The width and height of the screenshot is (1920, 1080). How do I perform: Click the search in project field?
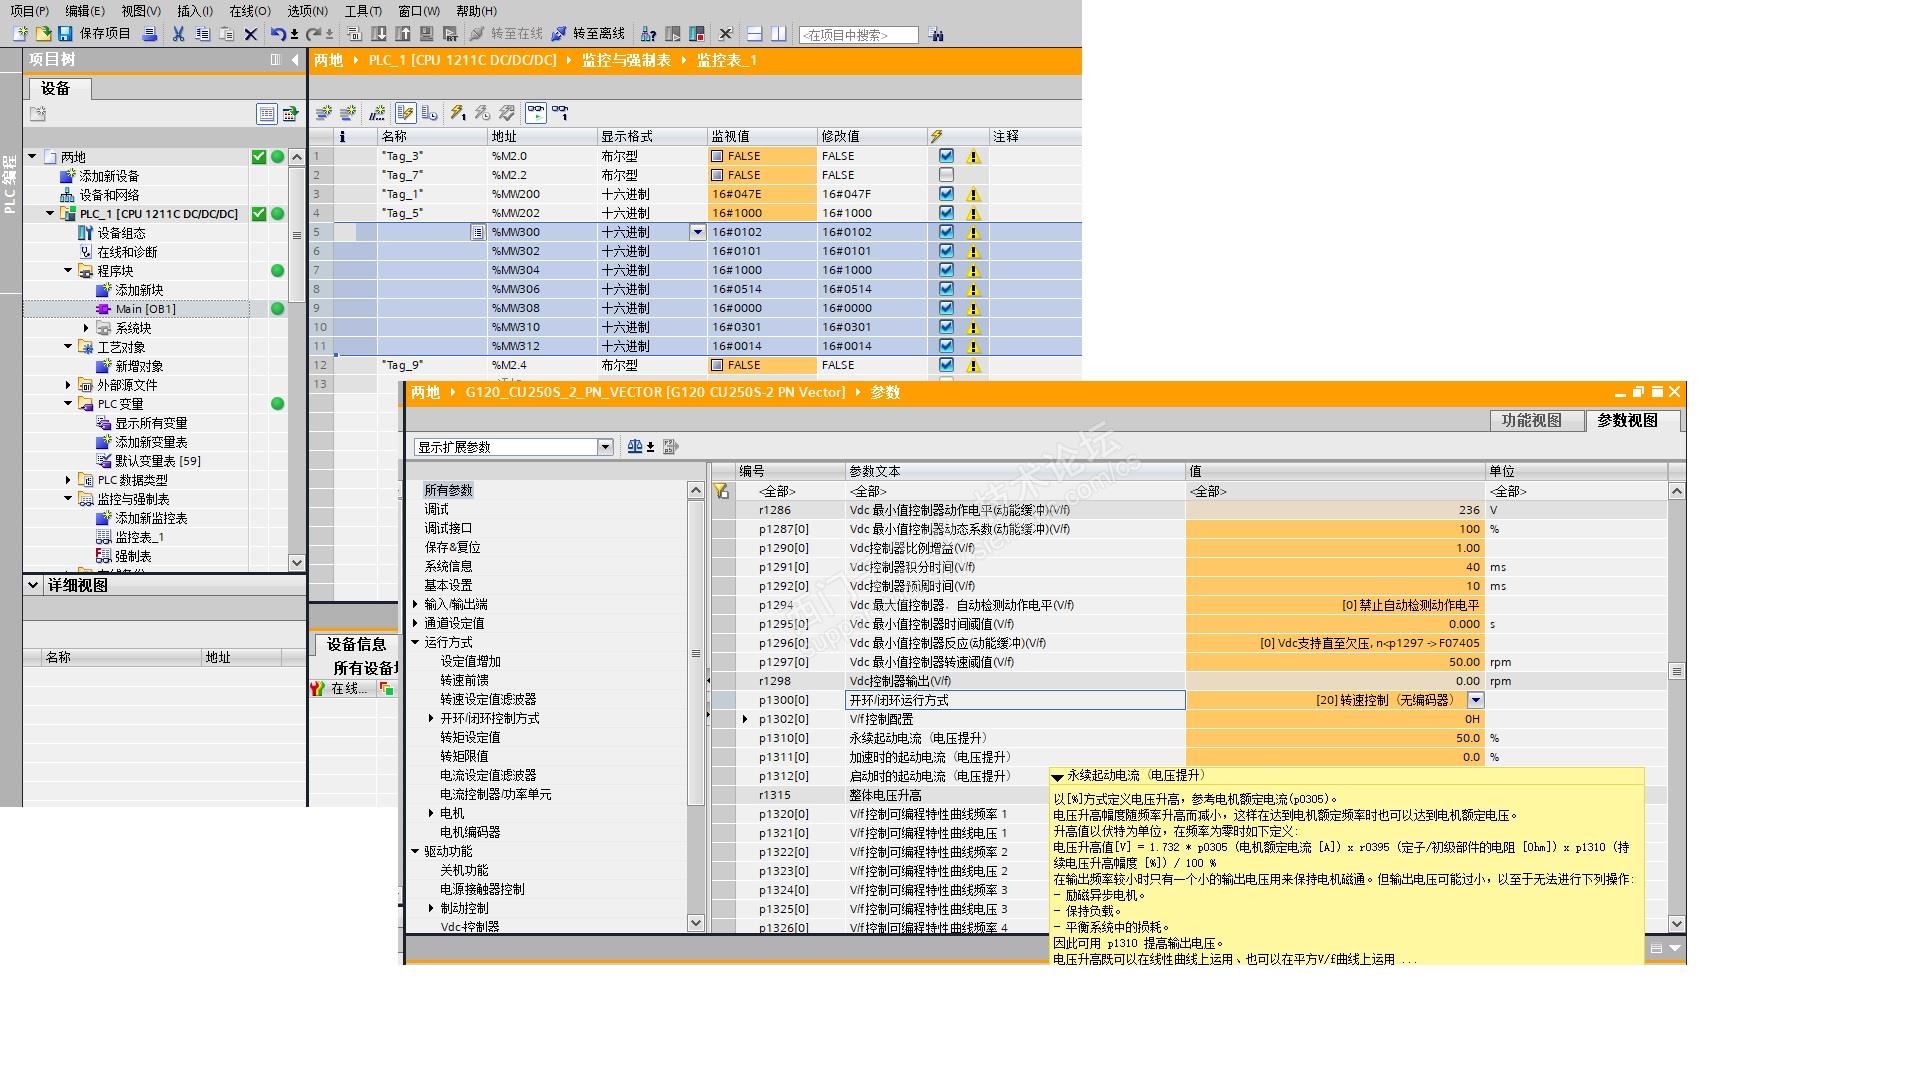[858, 35]
